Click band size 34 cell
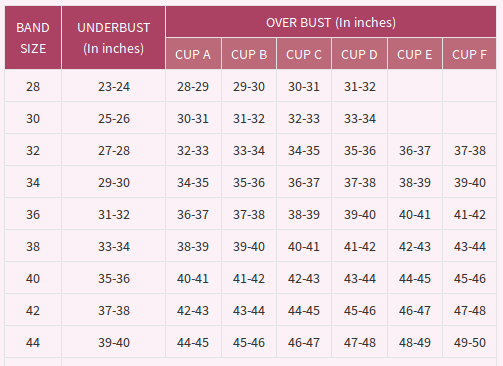The image size is (503, 366). tap(33, 183)
